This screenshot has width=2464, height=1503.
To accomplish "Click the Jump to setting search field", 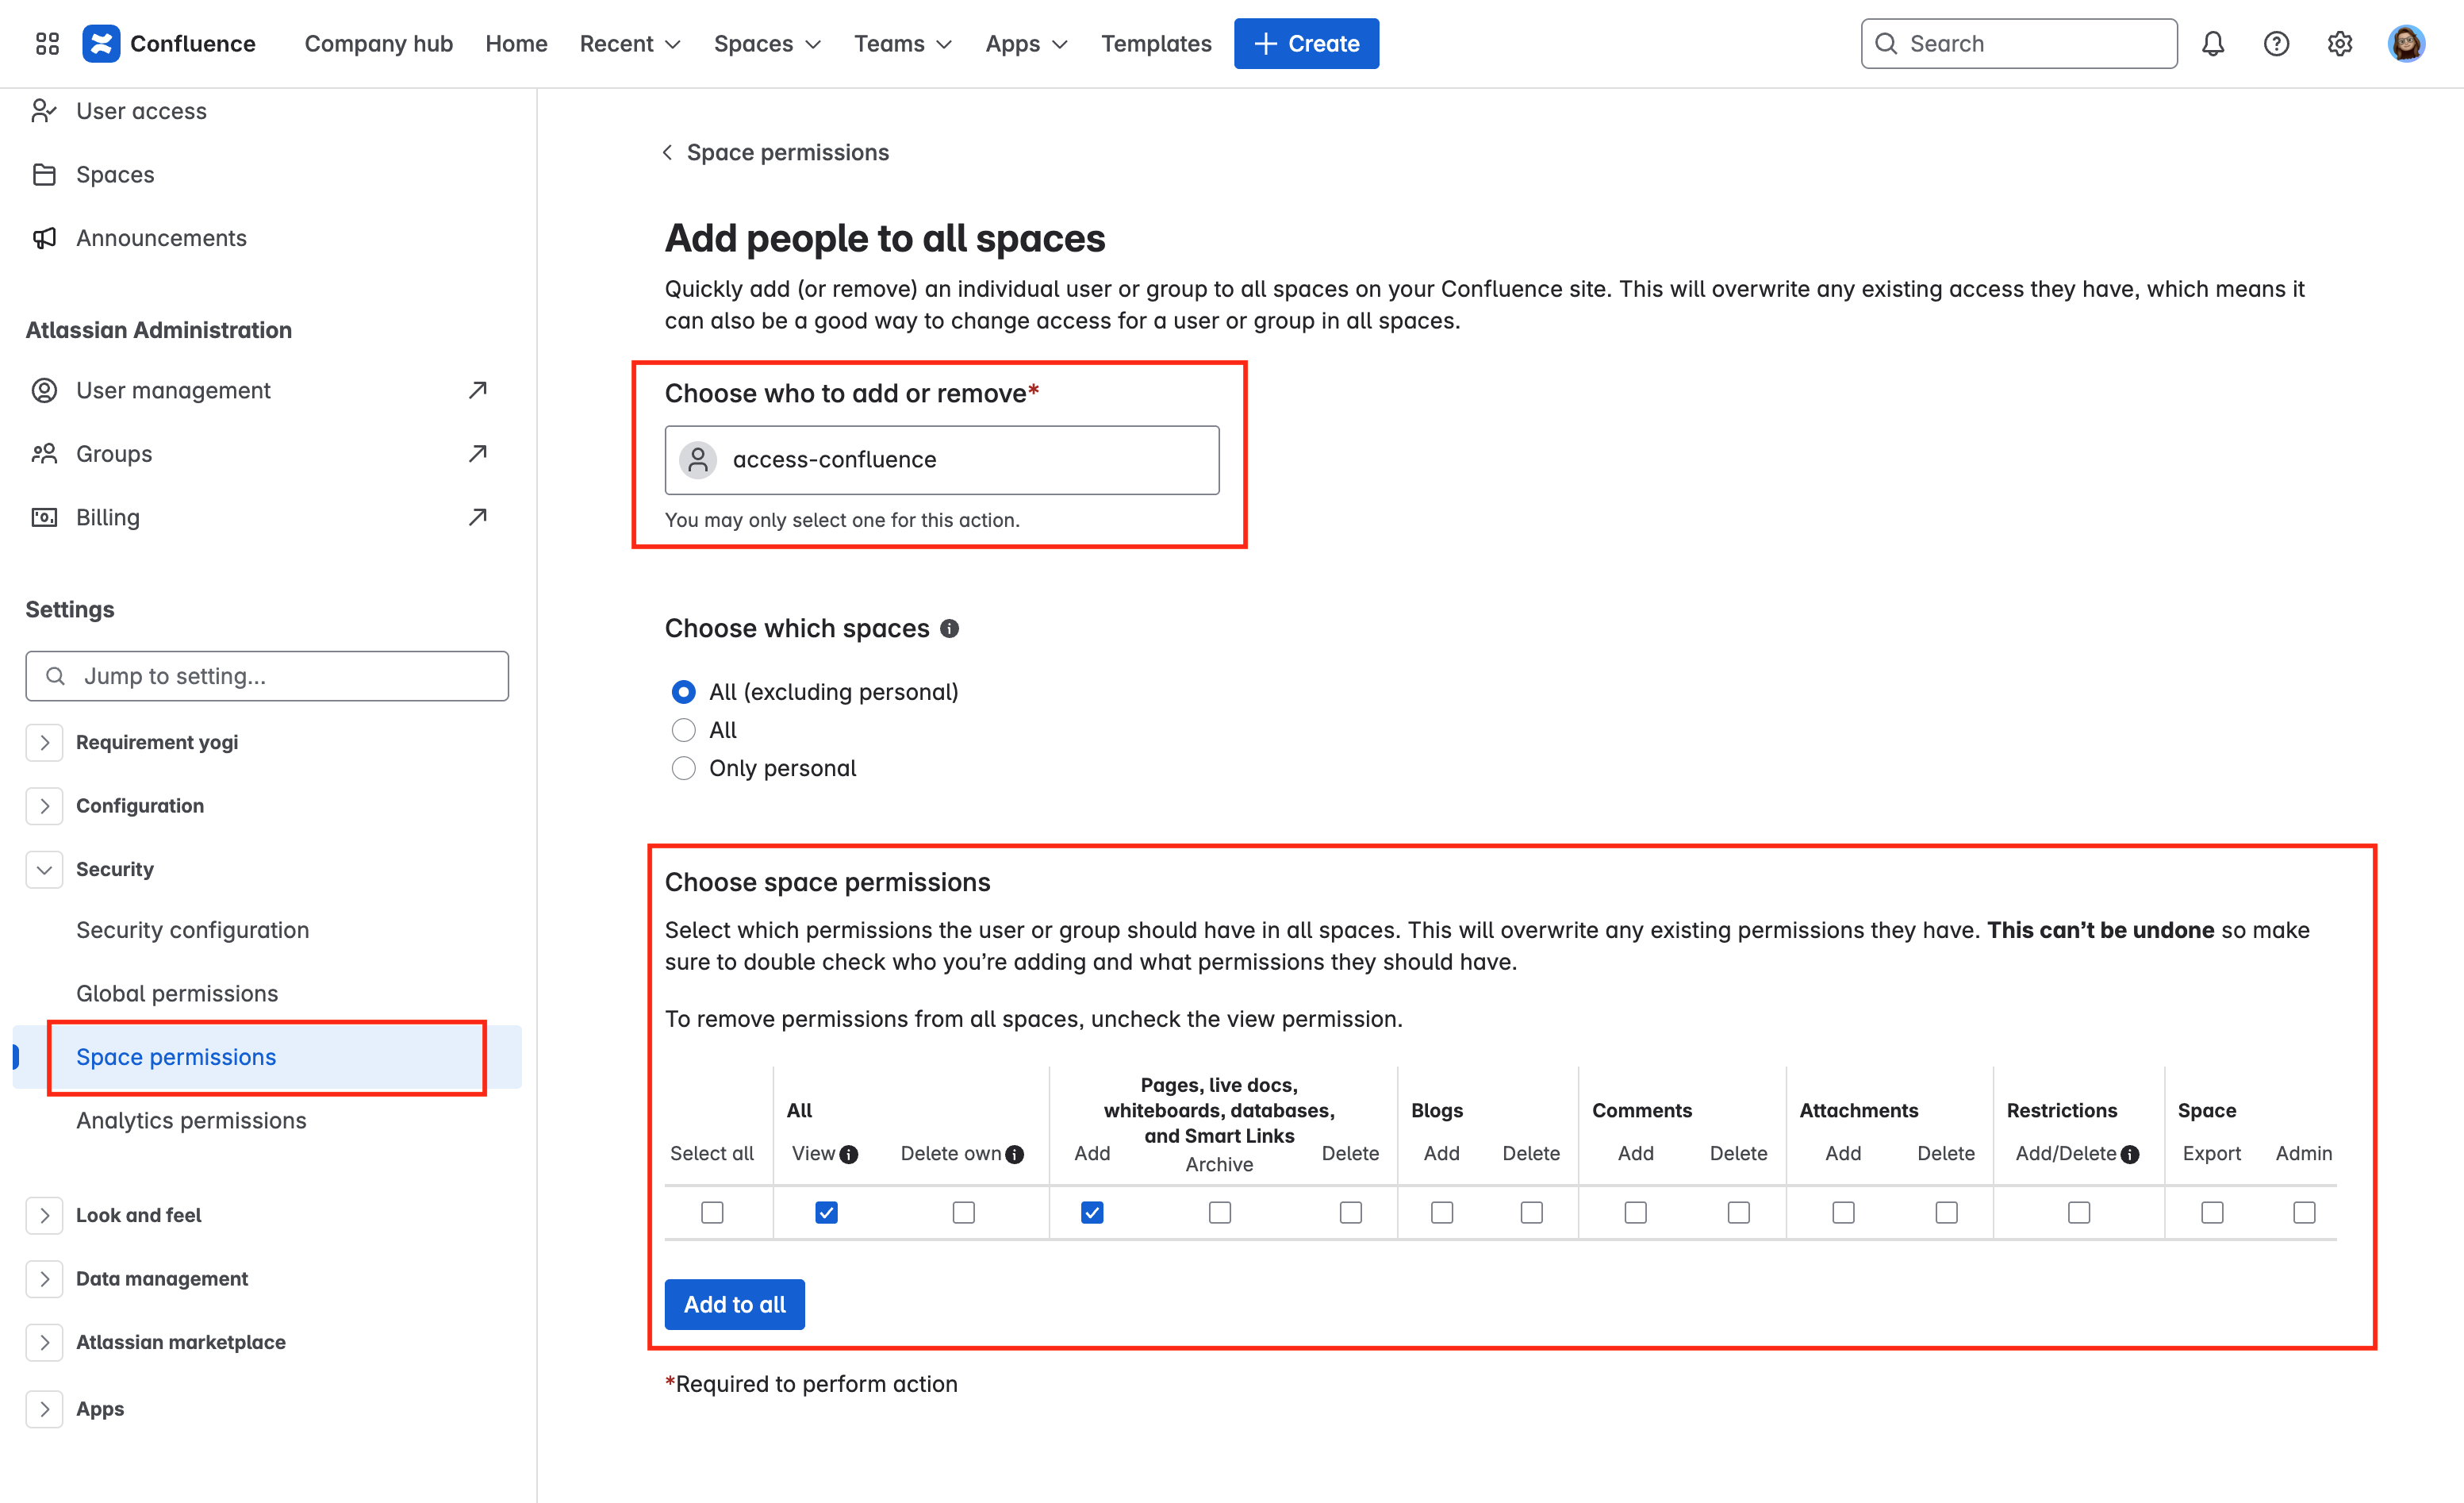I will 267,676.
